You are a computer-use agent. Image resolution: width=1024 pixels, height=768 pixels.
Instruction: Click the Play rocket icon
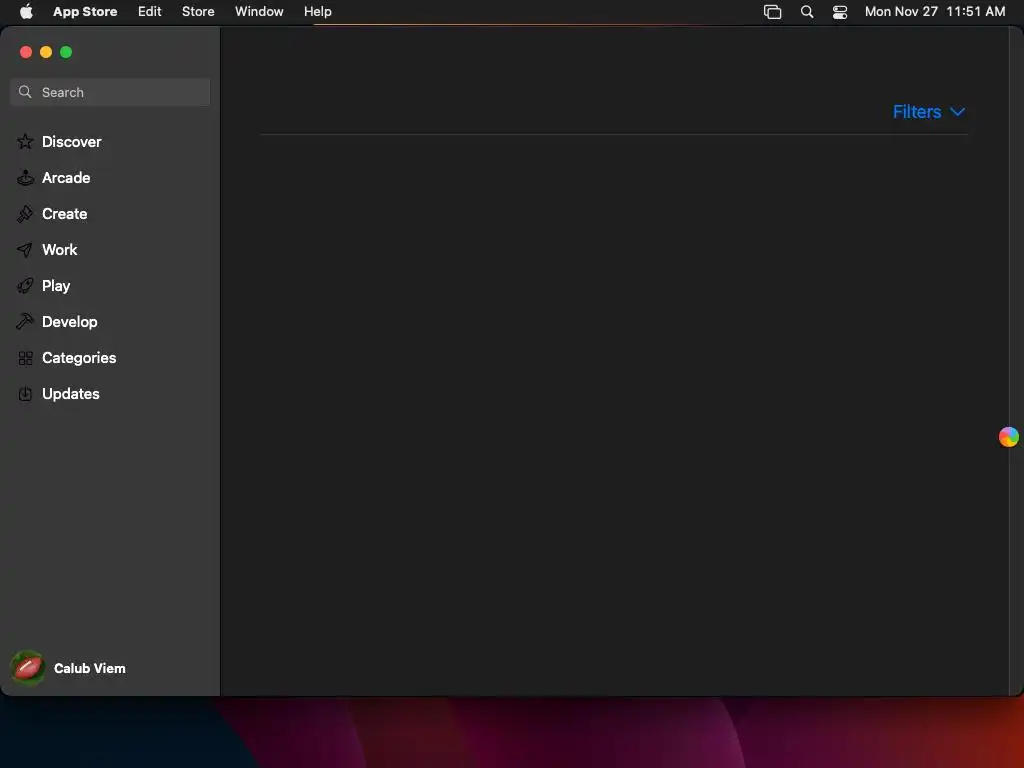coord(25,285)
